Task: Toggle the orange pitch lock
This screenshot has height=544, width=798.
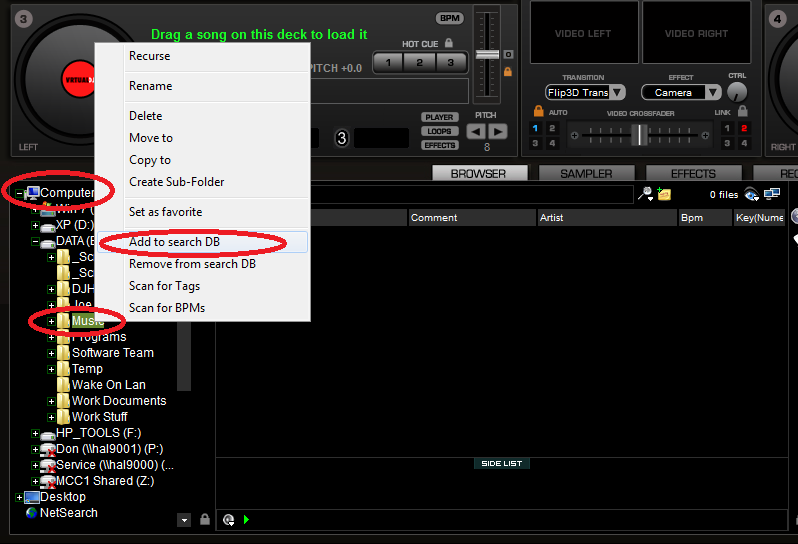Action: coord(508,72)
